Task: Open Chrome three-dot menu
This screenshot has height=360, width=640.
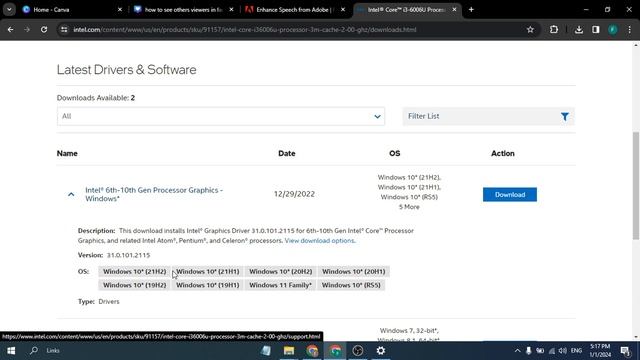Action: (630, 29)
